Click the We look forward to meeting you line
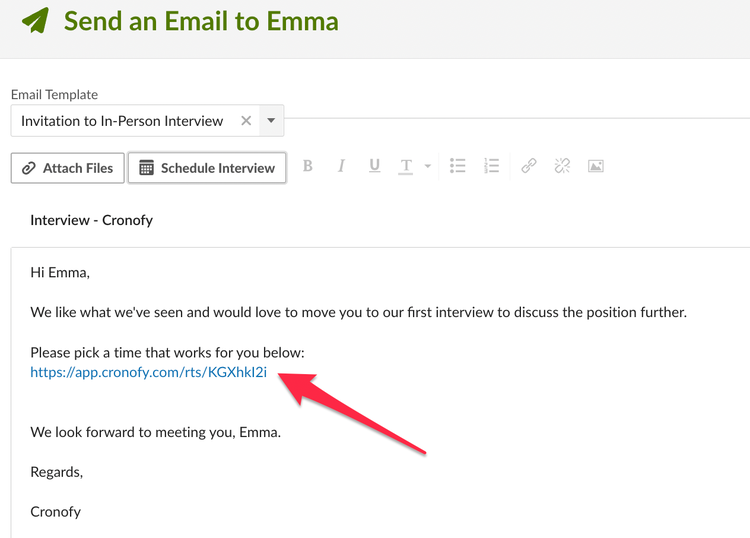The height and width of the screenshot is (538, 750). coord(155,432)
